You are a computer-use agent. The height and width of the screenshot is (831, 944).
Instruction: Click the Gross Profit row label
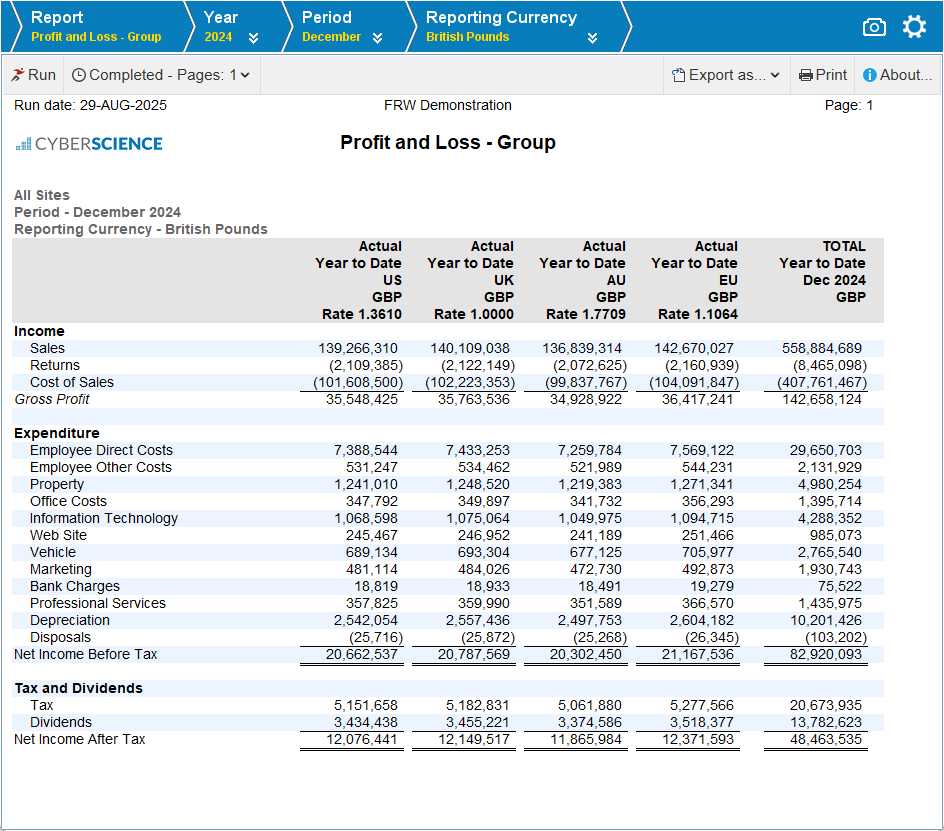click(52, 399)
